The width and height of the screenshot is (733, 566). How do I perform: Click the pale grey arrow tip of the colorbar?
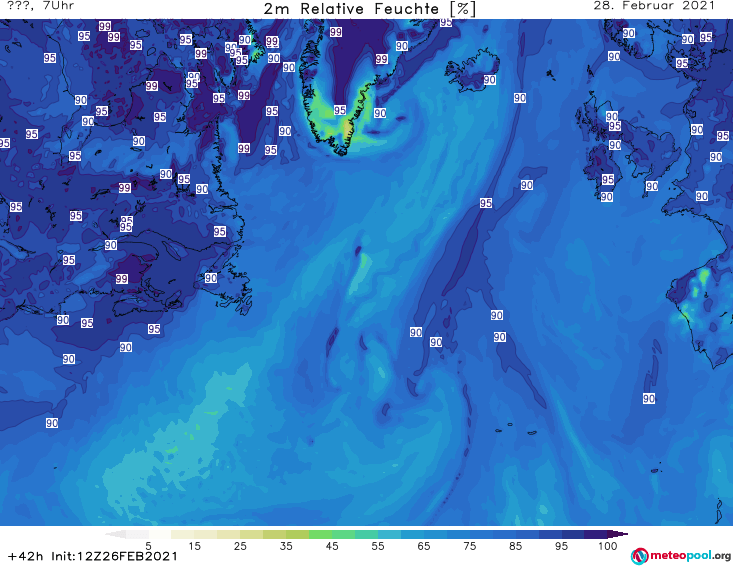(115, 534)
